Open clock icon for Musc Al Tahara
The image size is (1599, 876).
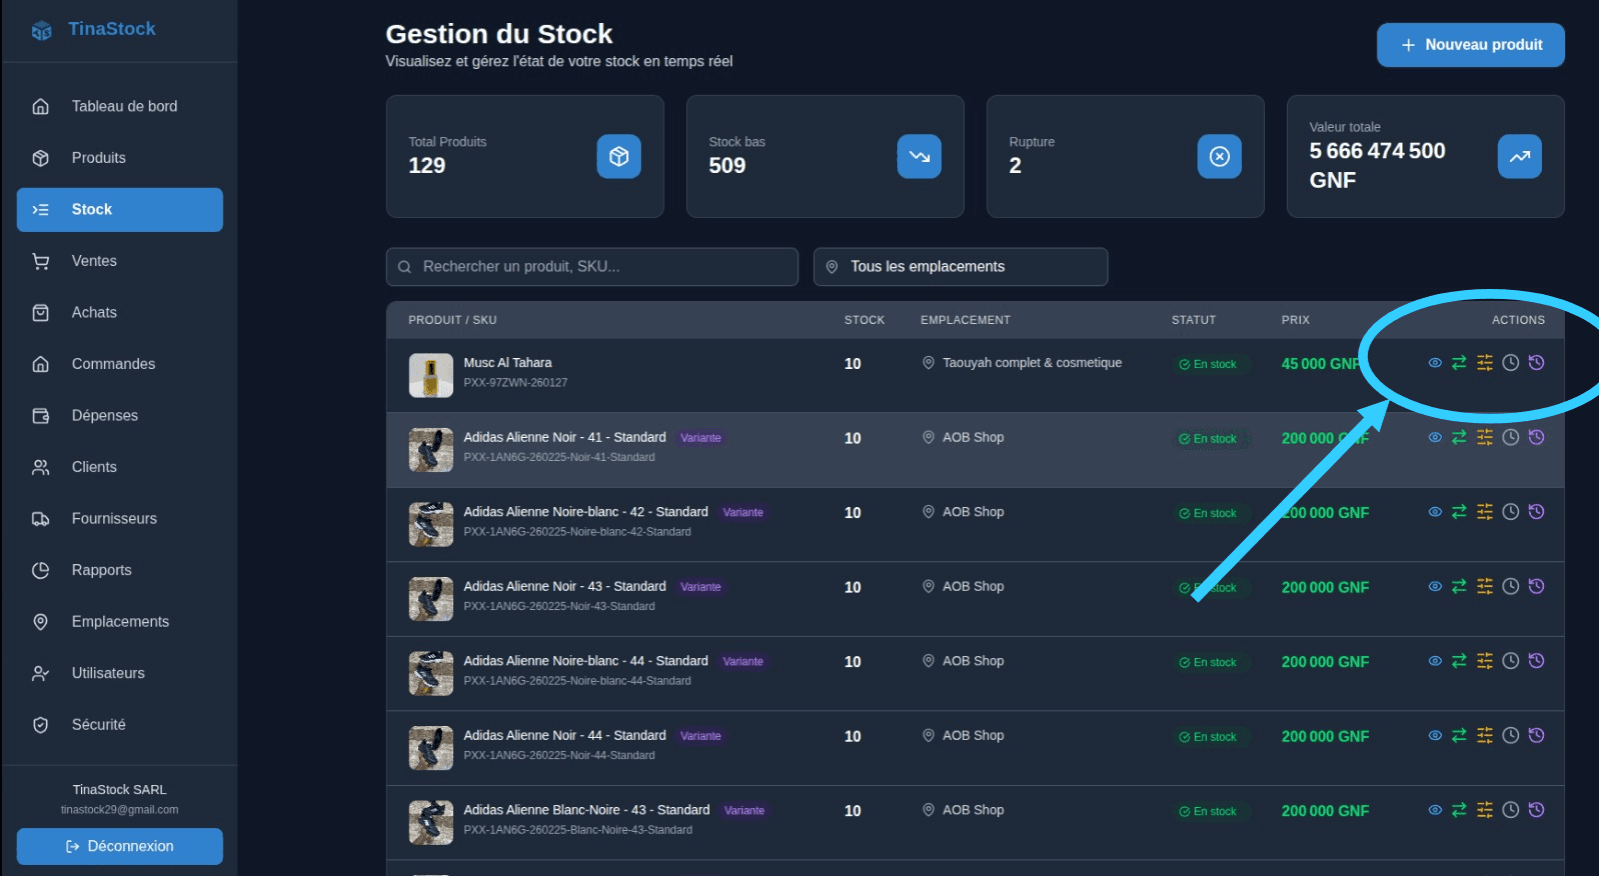point(1511,363)
